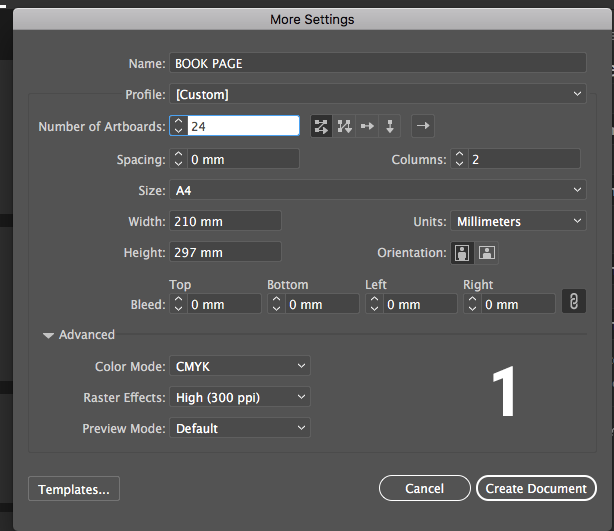The image size is (614, 531).
Task: Choose portrait orientation icon
Action: coord(462,253)
